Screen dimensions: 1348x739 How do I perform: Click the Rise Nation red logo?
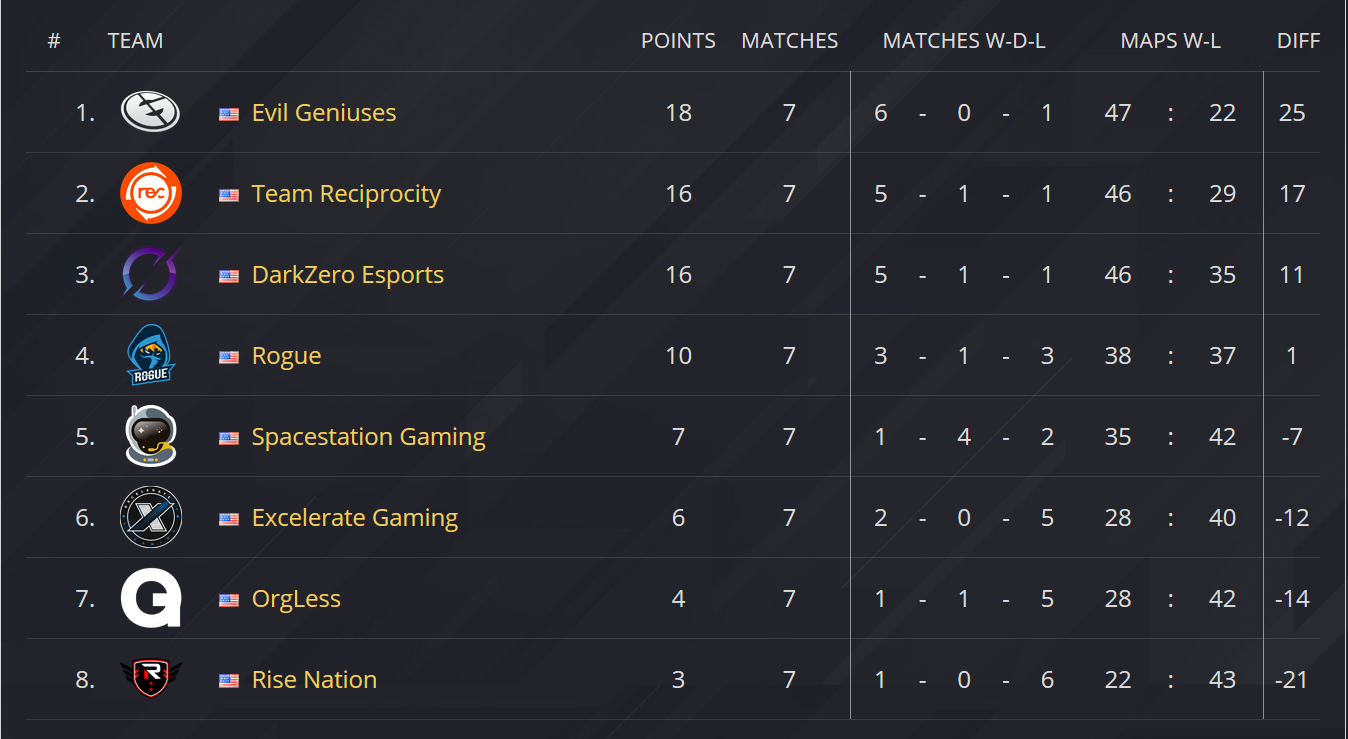tap(150, 679)
